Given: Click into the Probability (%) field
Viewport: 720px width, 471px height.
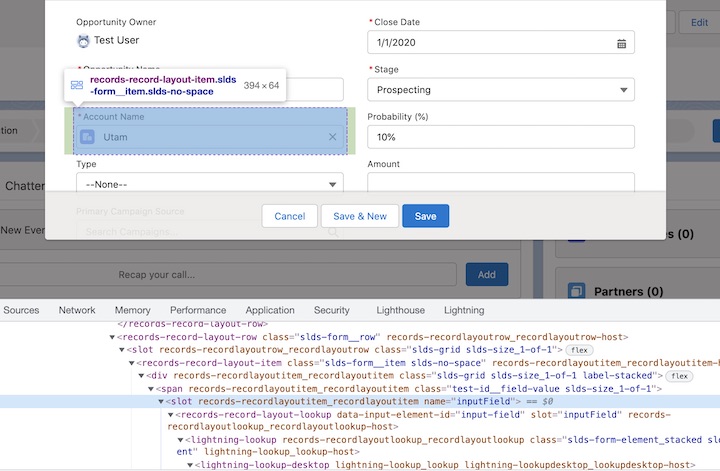Looking at the screenshot, I should (x=500, y=137).
